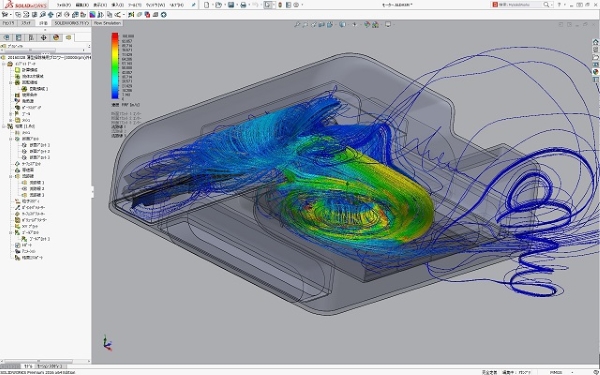Click the Print icon in top toolbar
Image resolution: width=600 pixels, height=375 pixels.
243,5
